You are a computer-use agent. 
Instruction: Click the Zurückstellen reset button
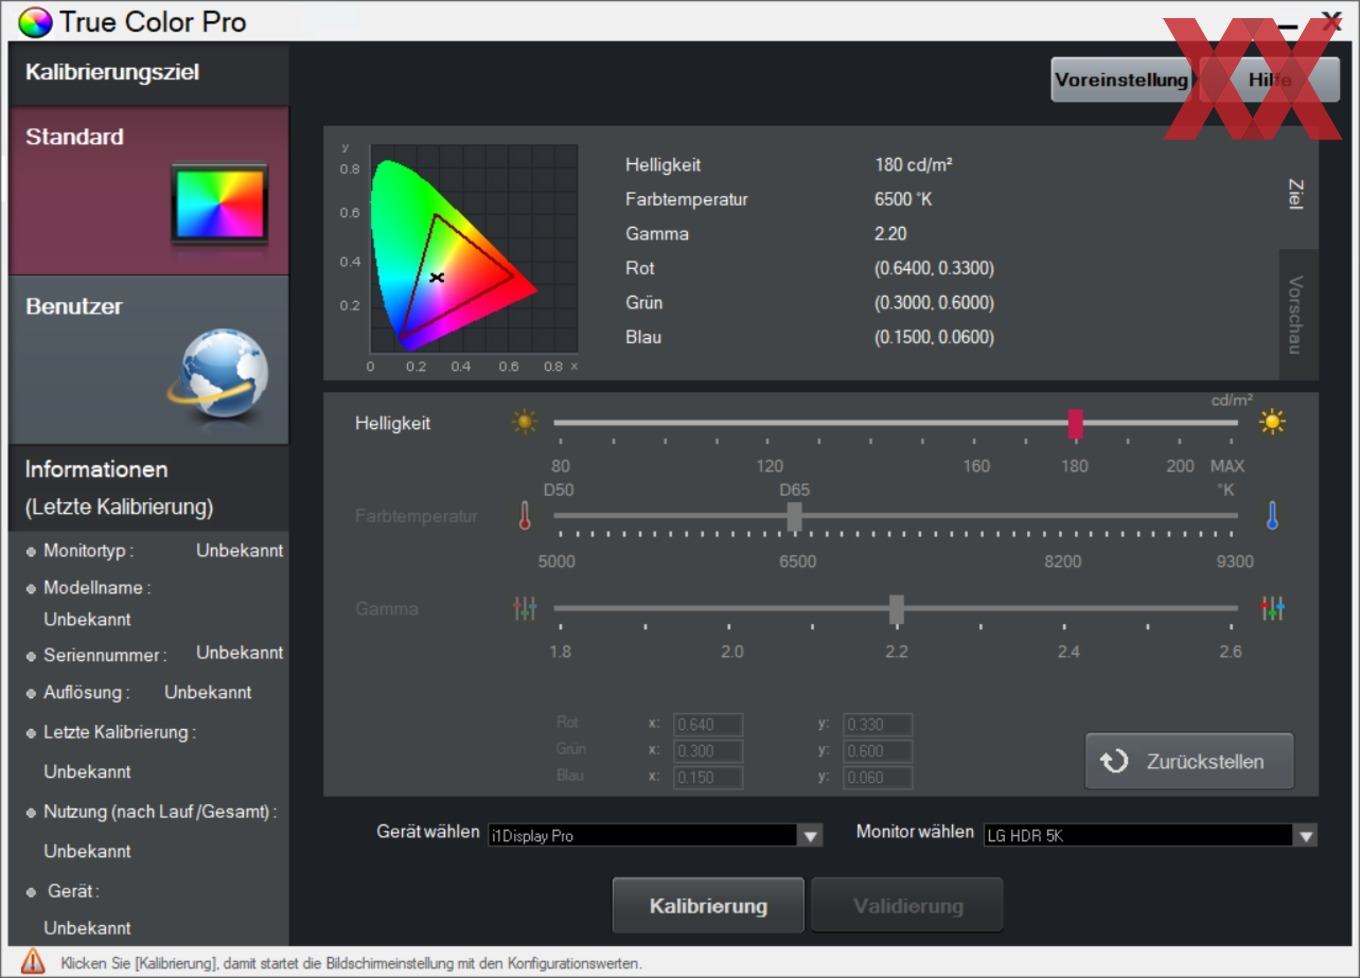tap(1189, 761)
